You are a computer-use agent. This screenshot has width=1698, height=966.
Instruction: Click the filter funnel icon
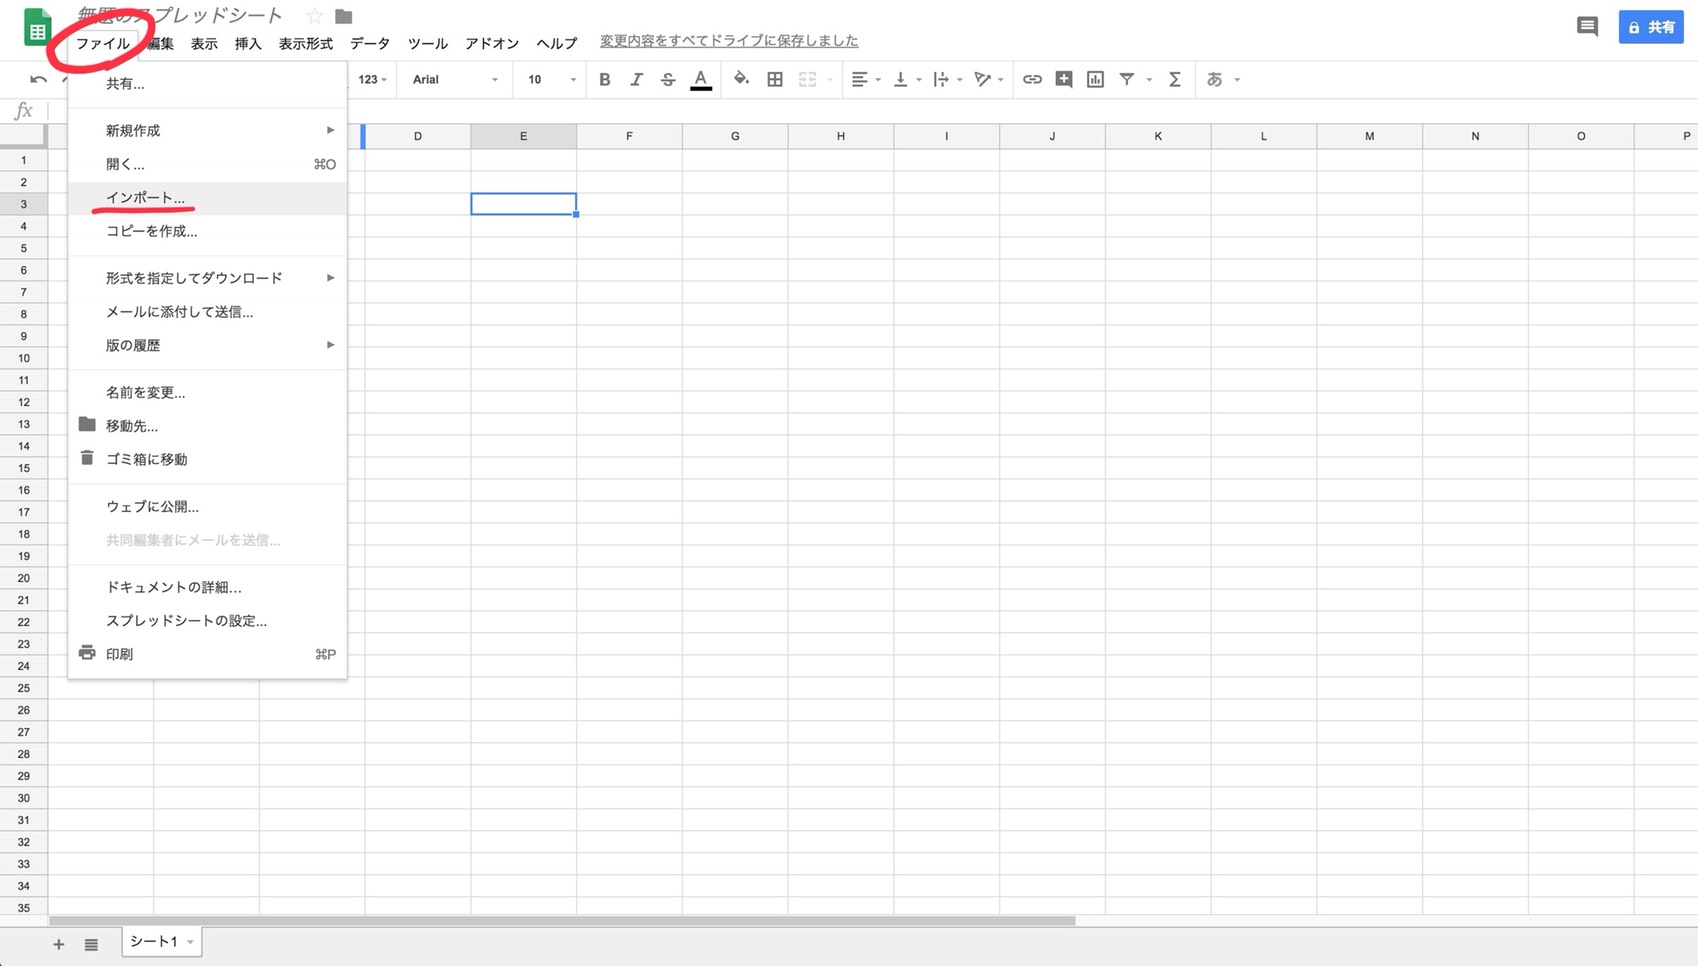tap(1127, 79)
